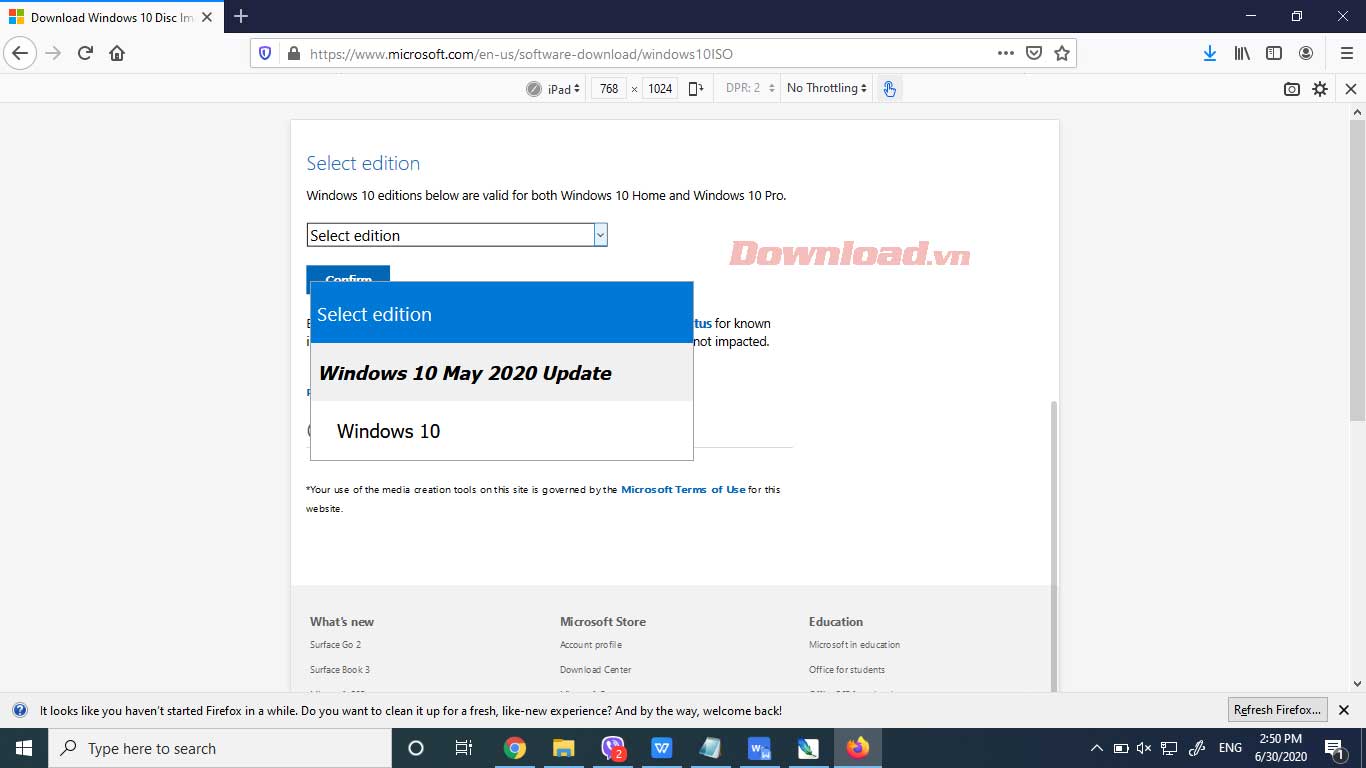Open Viber from the taskbar
Image resolution: width=1366 pixels, height=768 pixels.
point(612,748)
